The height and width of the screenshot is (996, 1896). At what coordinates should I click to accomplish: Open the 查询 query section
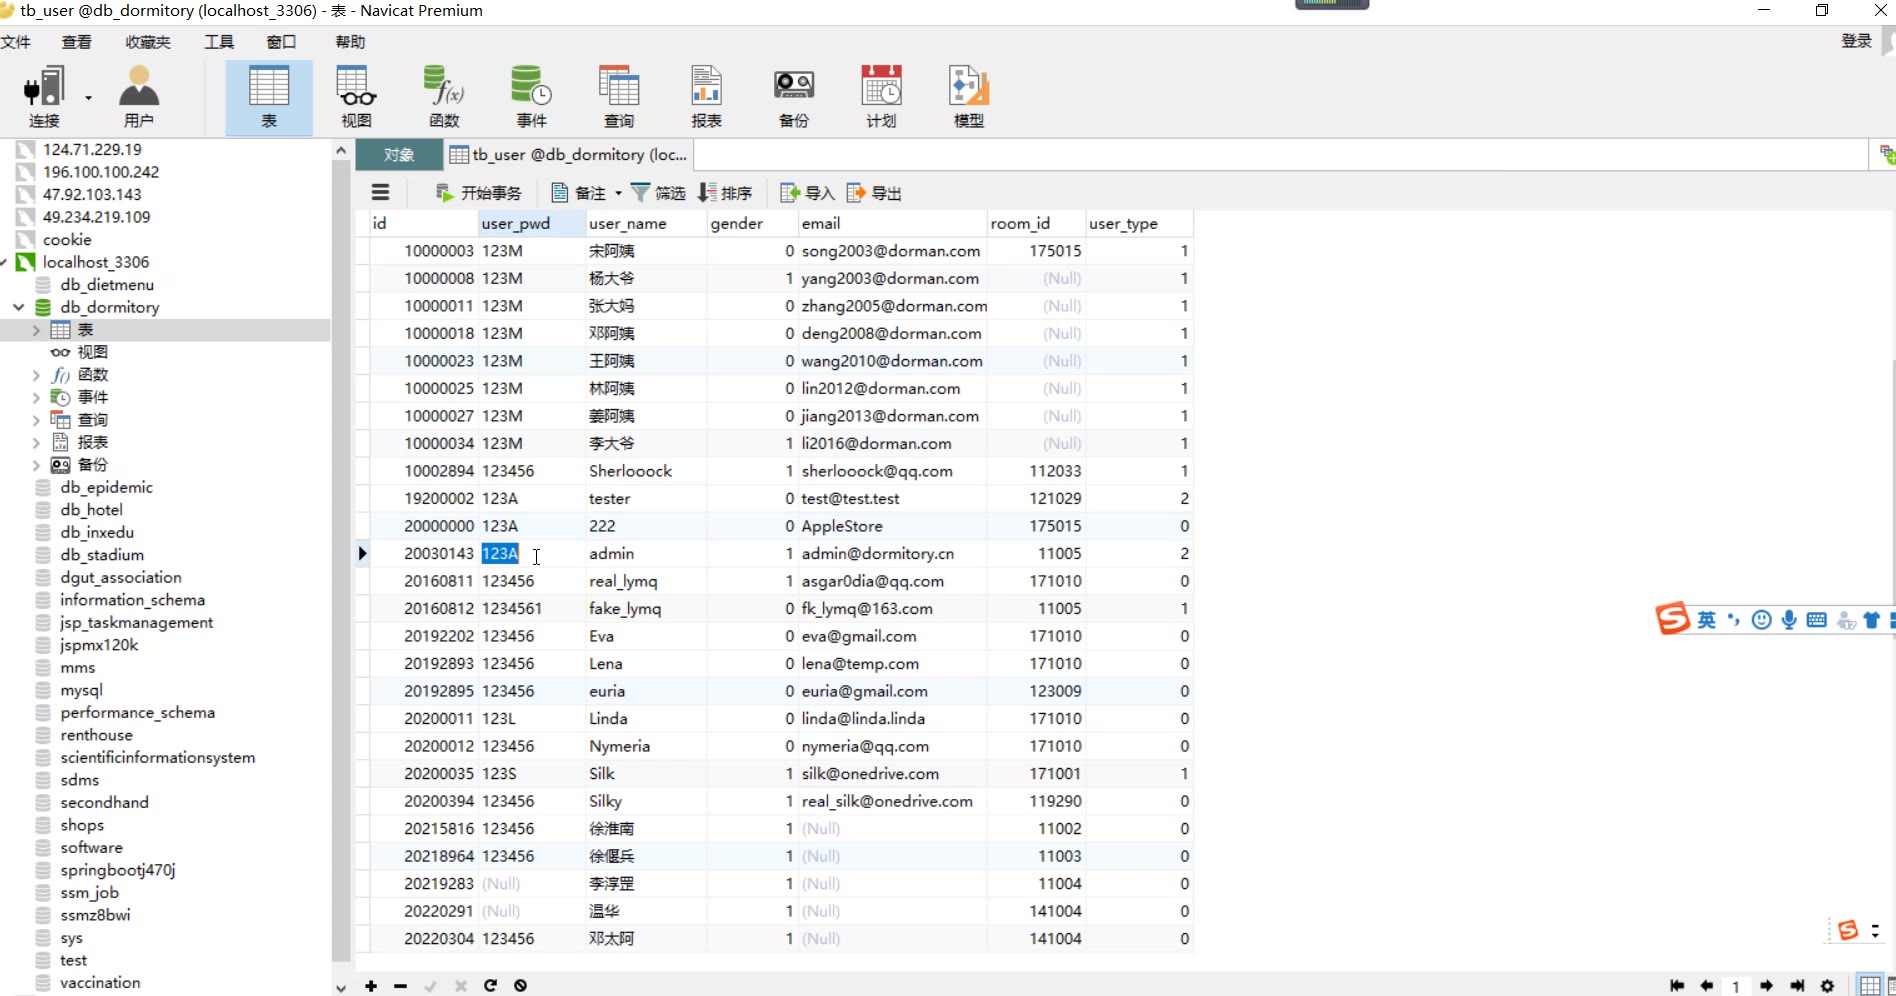pyautogui.click(x=619, y=97)
